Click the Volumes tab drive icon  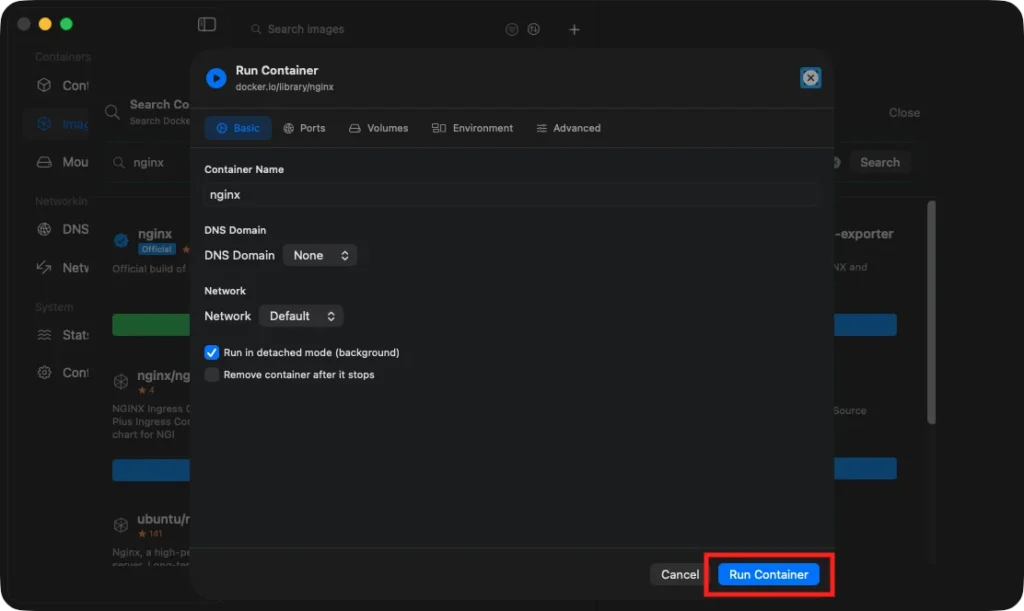click(x=355, y=129)
